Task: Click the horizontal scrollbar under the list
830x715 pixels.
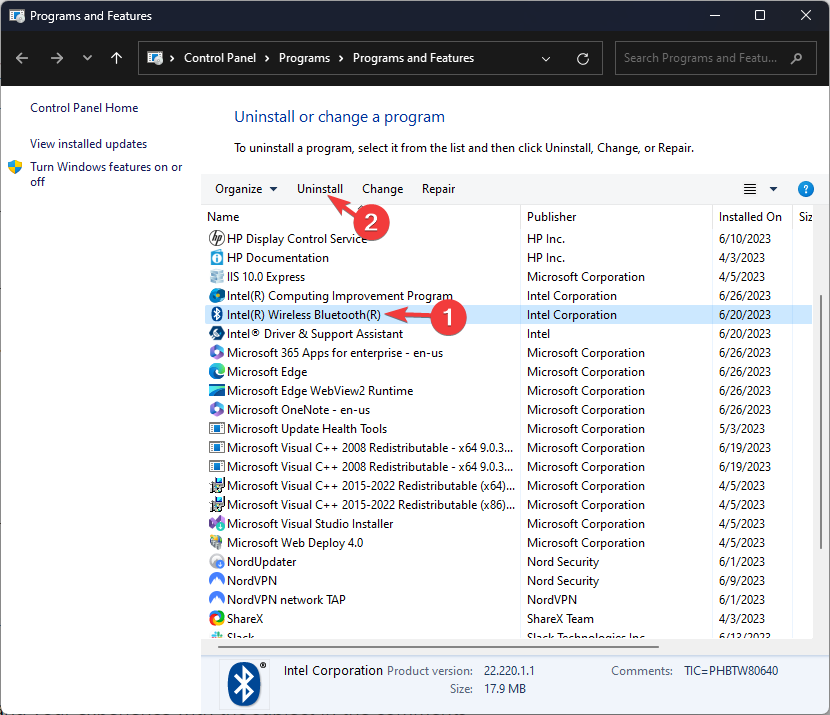Action: tap(438, 647)
